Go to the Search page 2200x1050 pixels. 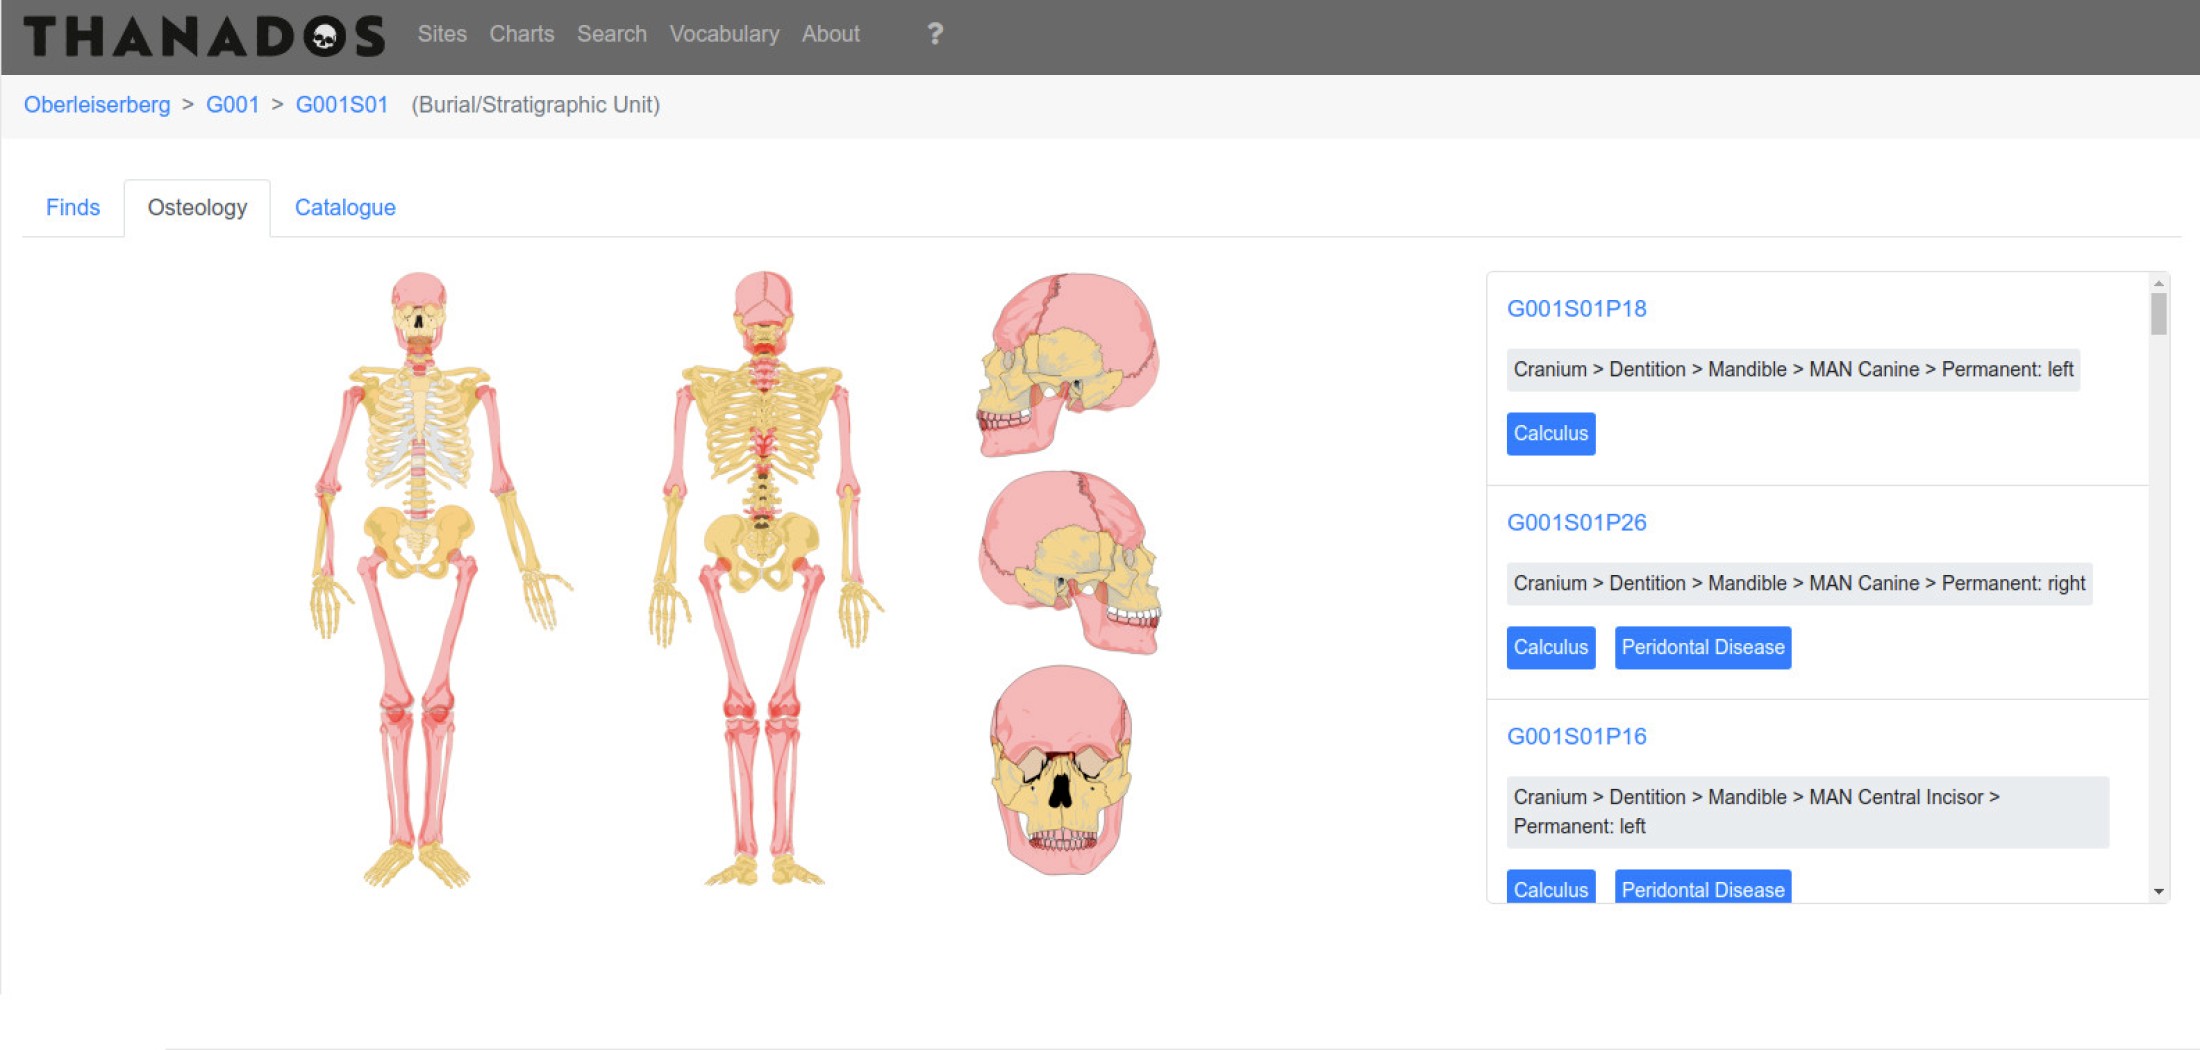[x=611, y=34]
